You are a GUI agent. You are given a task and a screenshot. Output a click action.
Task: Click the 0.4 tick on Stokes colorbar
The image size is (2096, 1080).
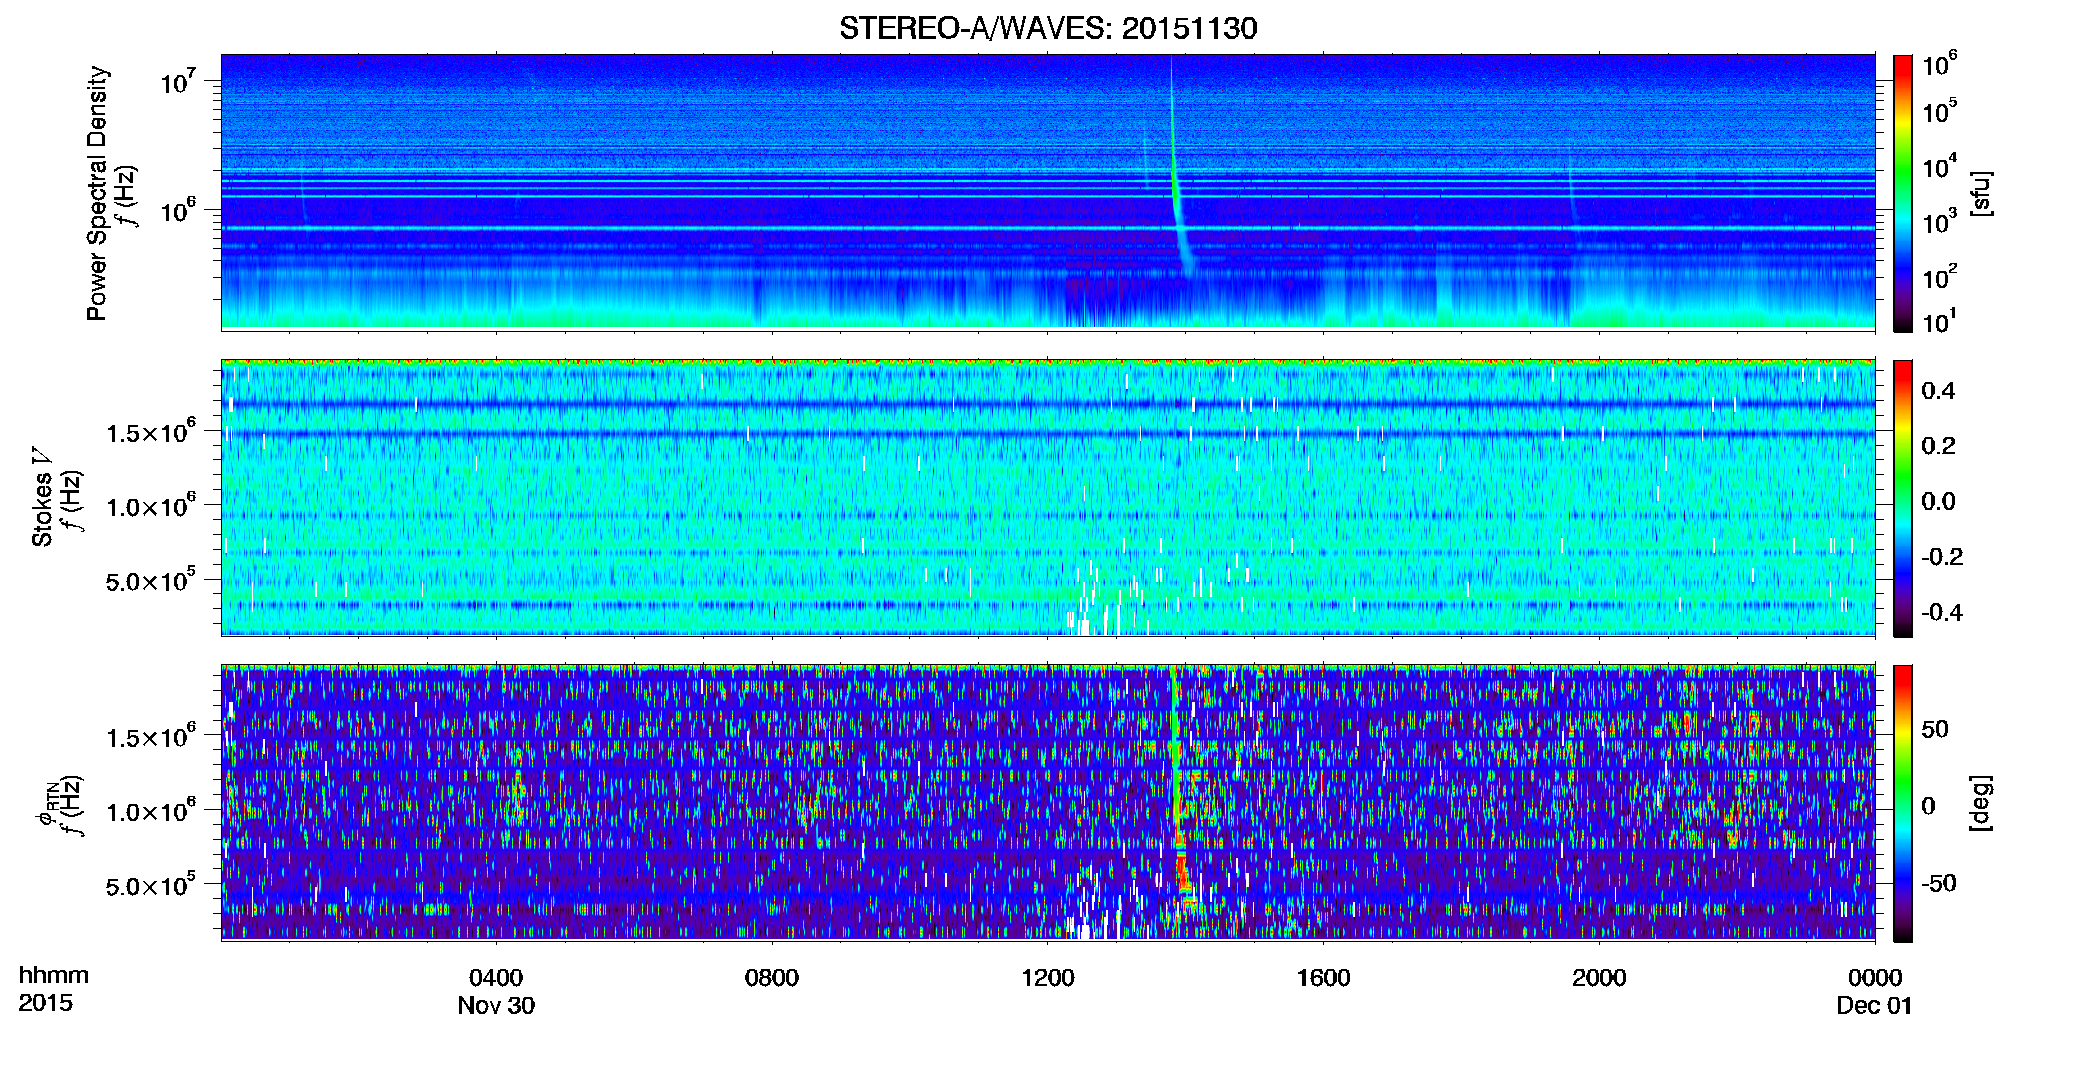[1938, 391]
